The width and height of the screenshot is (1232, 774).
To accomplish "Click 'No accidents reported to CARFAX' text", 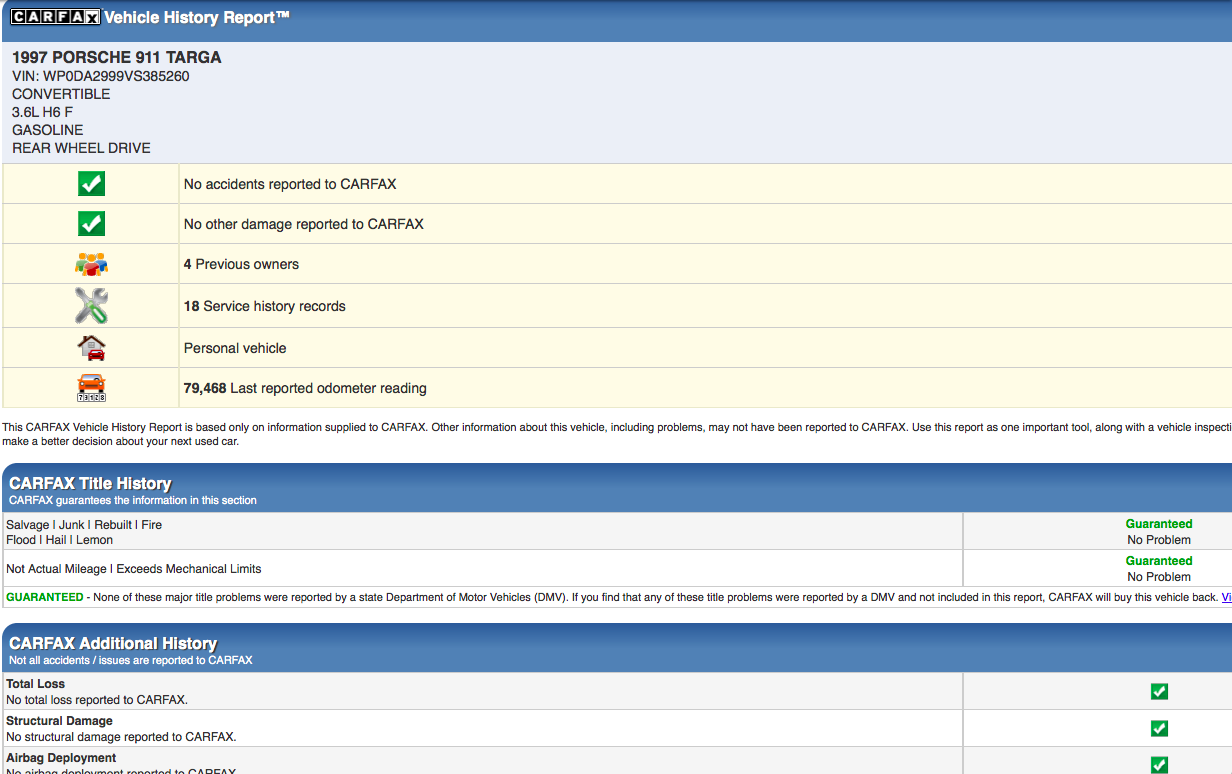I will 290,184.
